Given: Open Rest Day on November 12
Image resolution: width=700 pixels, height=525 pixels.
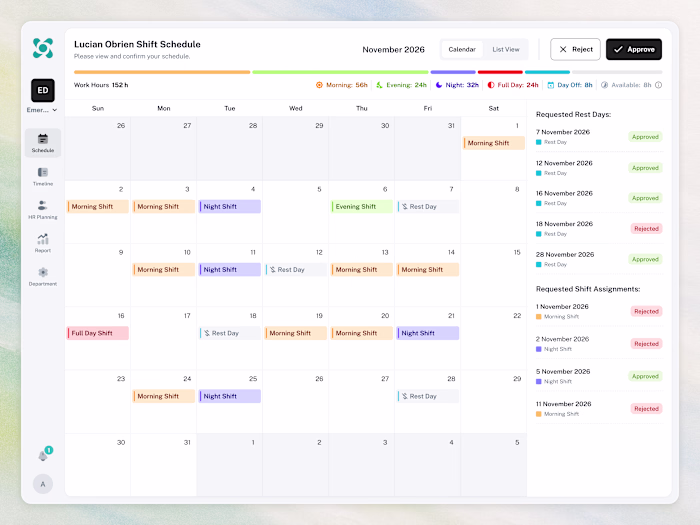Looking at the screenshot, I should (296, 270).
